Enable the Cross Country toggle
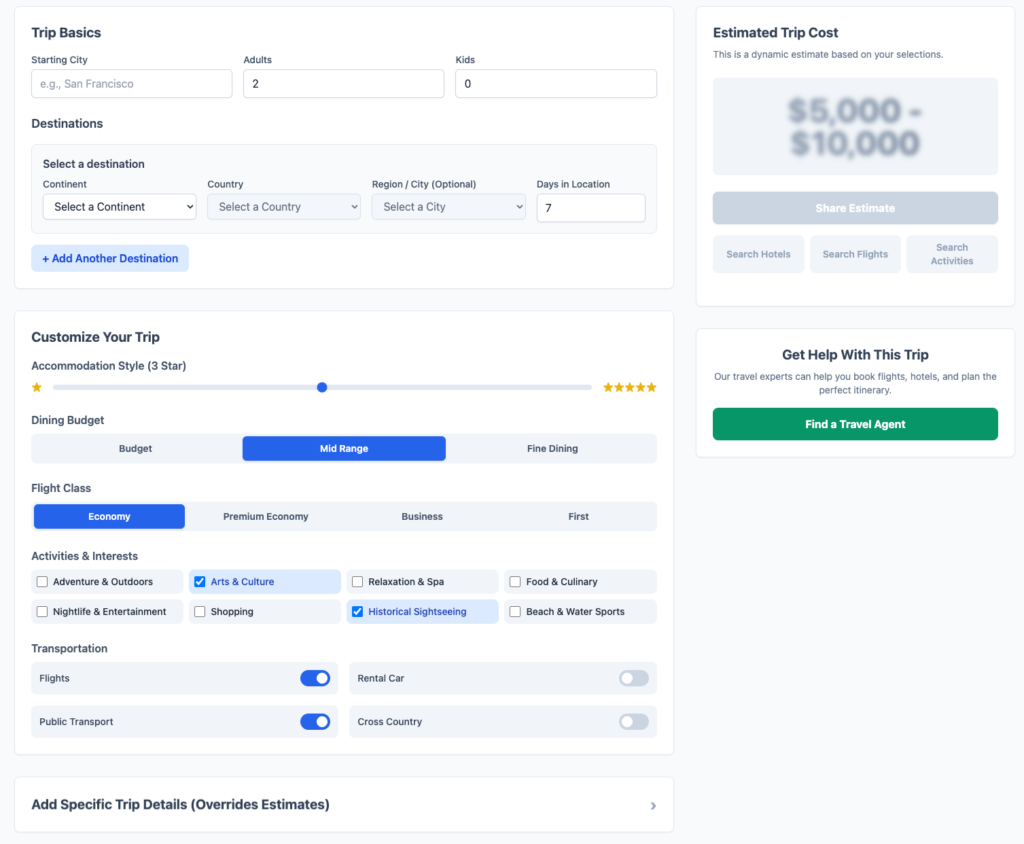This screenshot has height=844, width=1024. click(x=633, y=721)
